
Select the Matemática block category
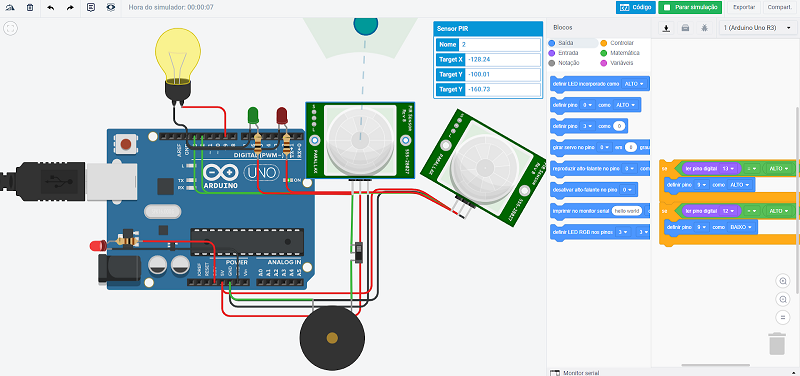[624, 53]
